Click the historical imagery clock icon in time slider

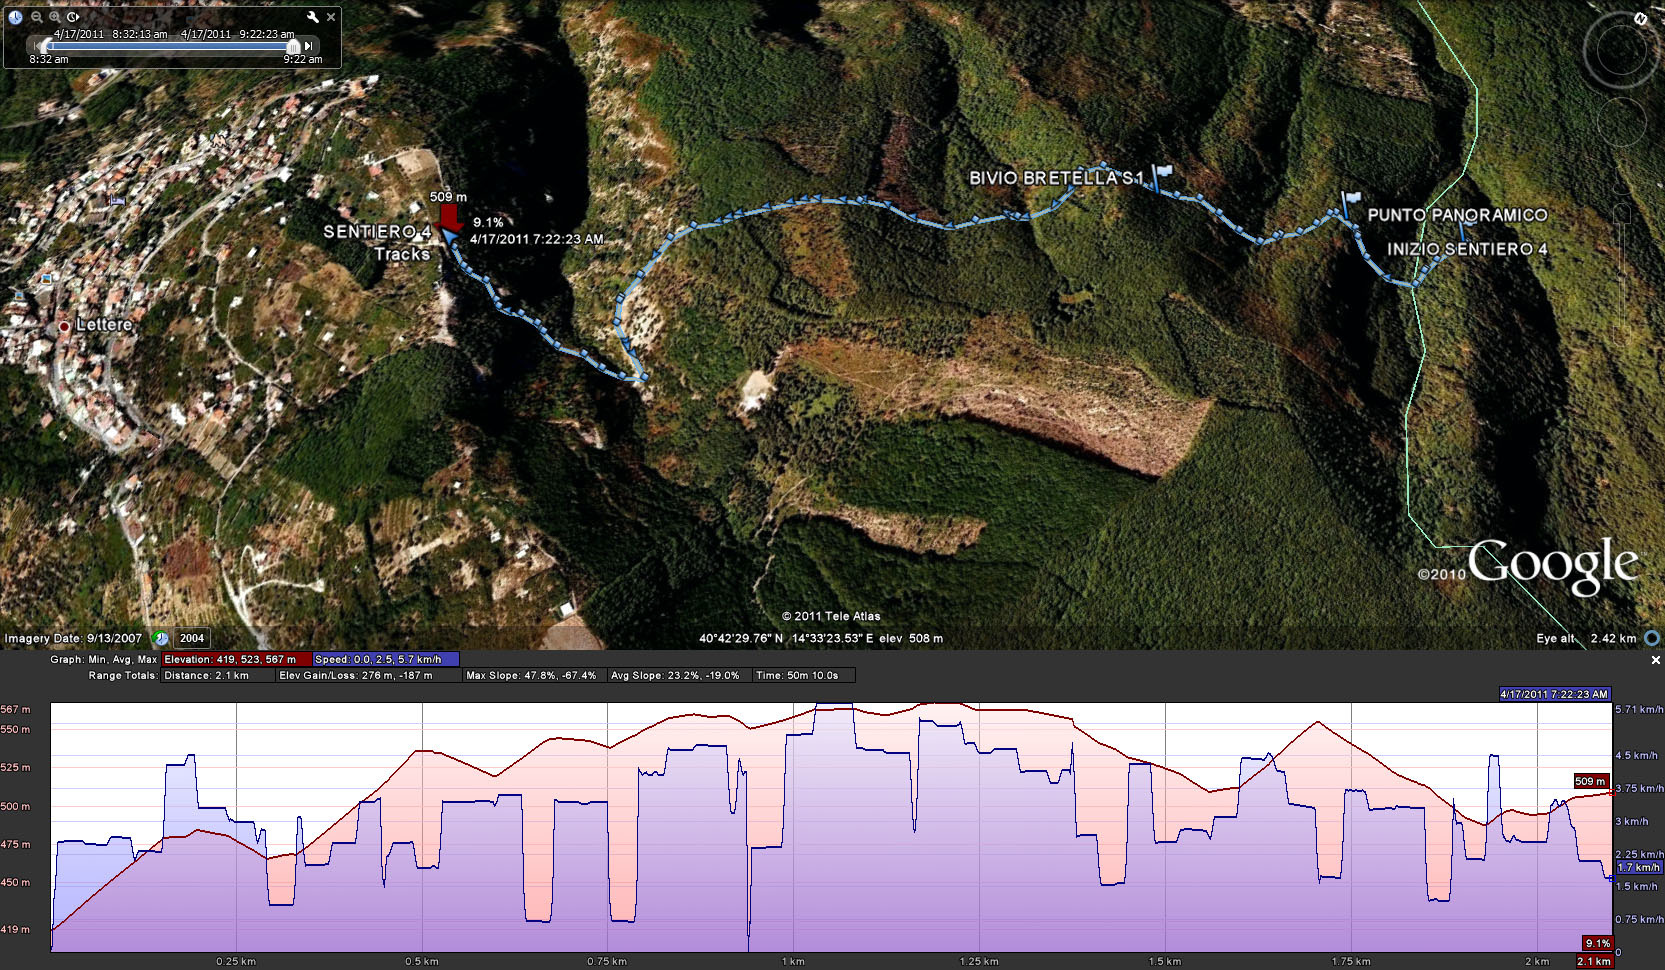coord(15,17)
